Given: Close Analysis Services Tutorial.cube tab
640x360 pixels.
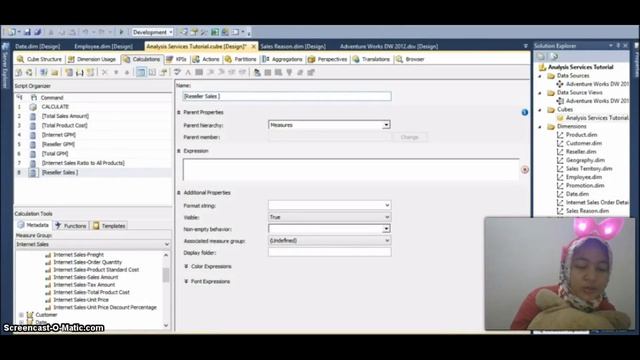Looking at the screenshot, I should pyautogui.click(x=253, y=47).
